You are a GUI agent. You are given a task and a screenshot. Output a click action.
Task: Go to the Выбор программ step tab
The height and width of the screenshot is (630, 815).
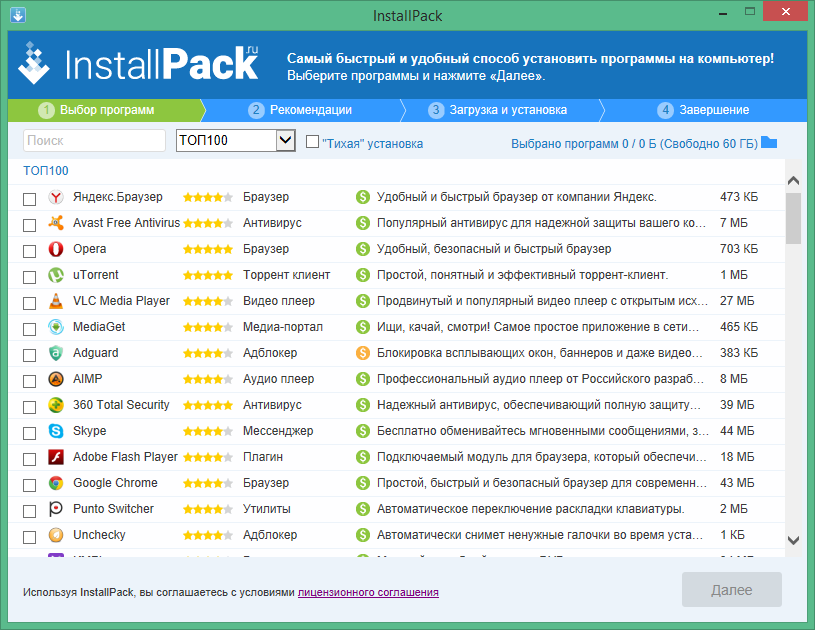point(107,110)
